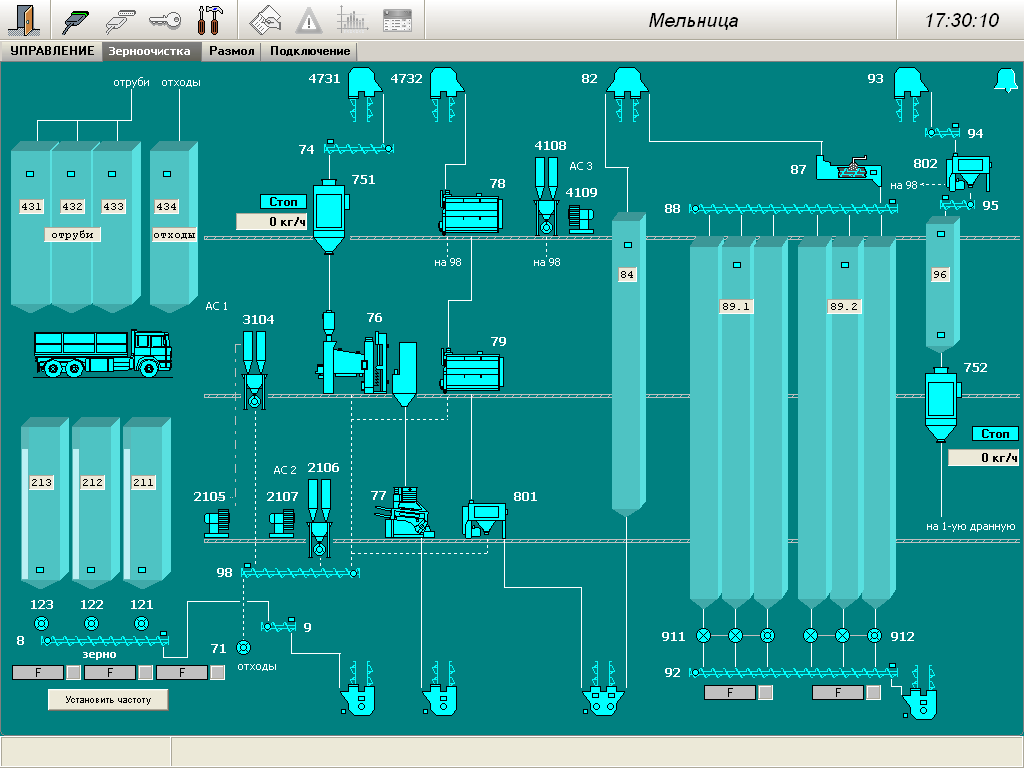Toggle leftmost gray checkbox under conveyor 8
1024x768 pixels.
pyautogui.click(x=74, y=673)
